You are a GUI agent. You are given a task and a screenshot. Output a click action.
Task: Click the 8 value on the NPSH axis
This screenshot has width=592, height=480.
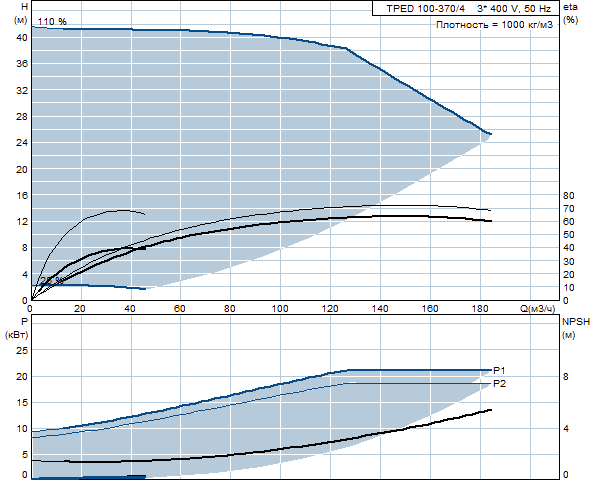(566, 377)
